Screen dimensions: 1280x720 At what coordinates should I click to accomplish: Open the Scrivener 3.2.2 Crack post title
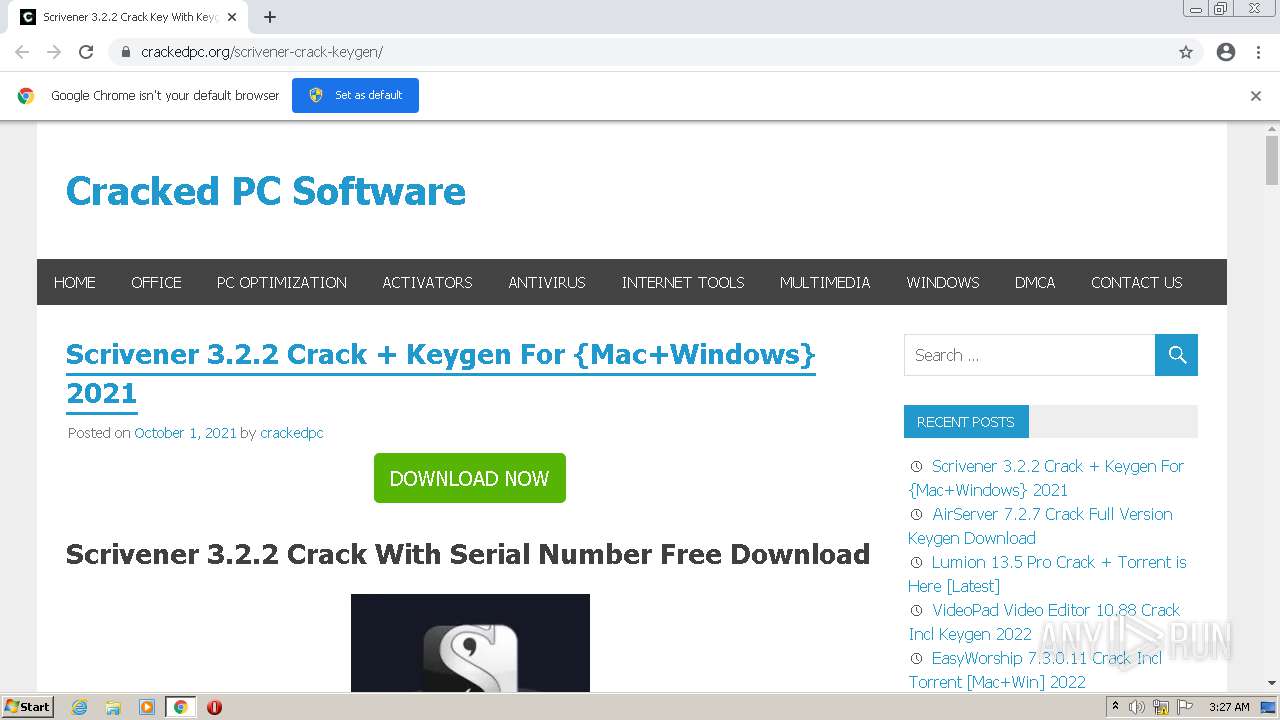coord(441,373)
